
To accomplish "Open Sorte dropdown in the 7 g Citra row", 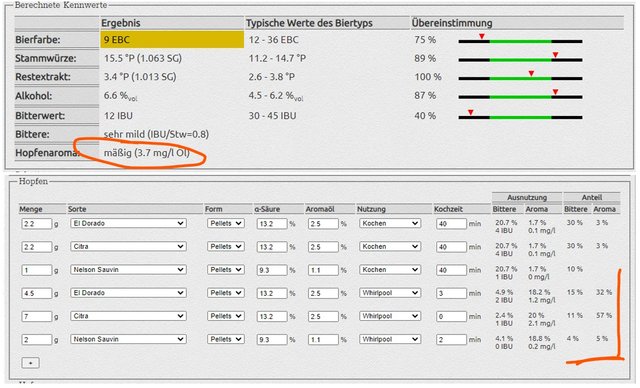I will click(x=128, y=316).
